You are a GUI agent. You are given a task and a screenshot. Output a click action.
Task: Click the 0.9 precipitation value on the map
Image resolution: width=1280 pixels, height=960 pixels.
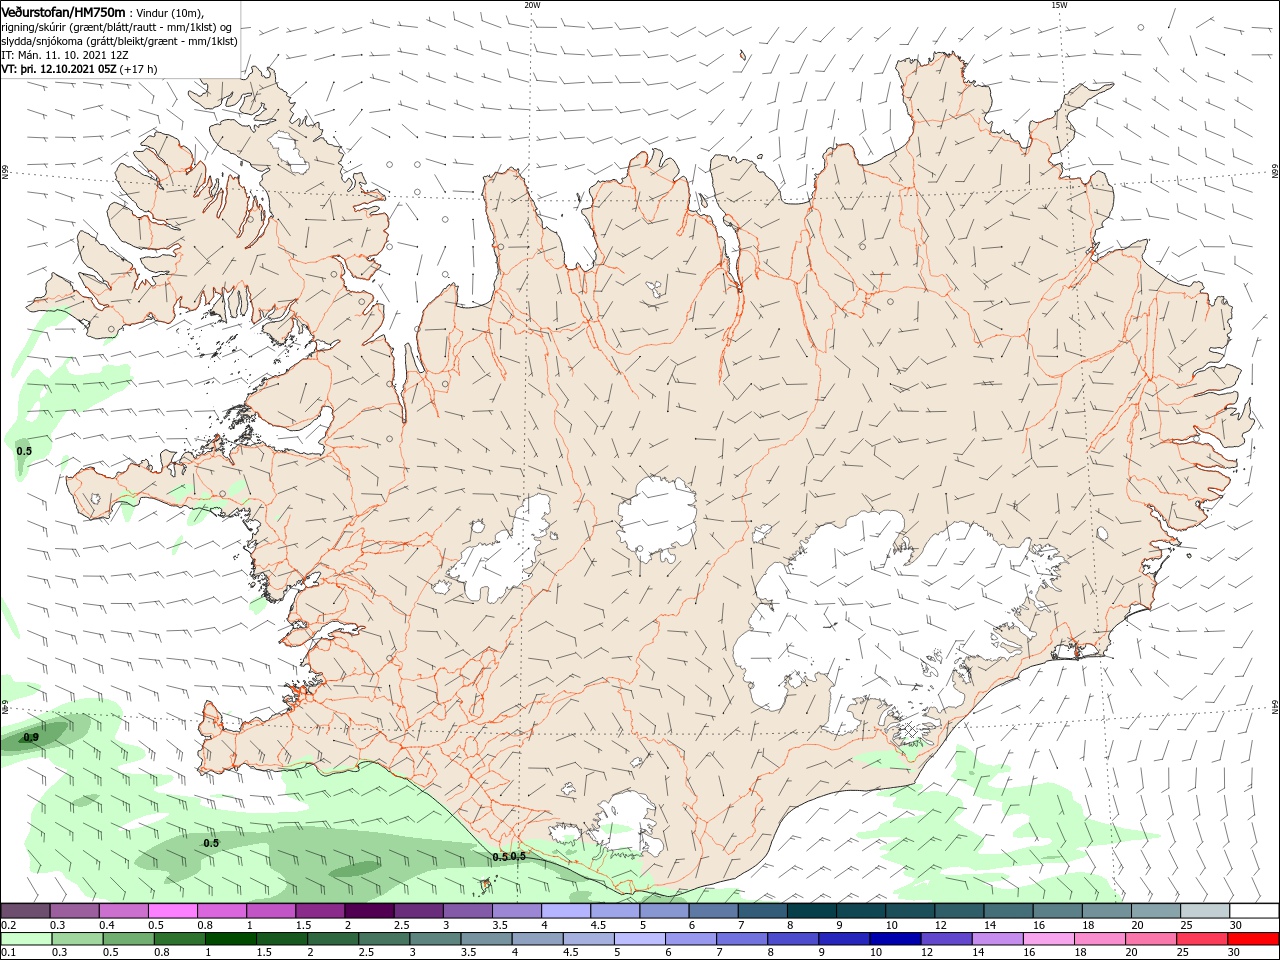(31, 738)
